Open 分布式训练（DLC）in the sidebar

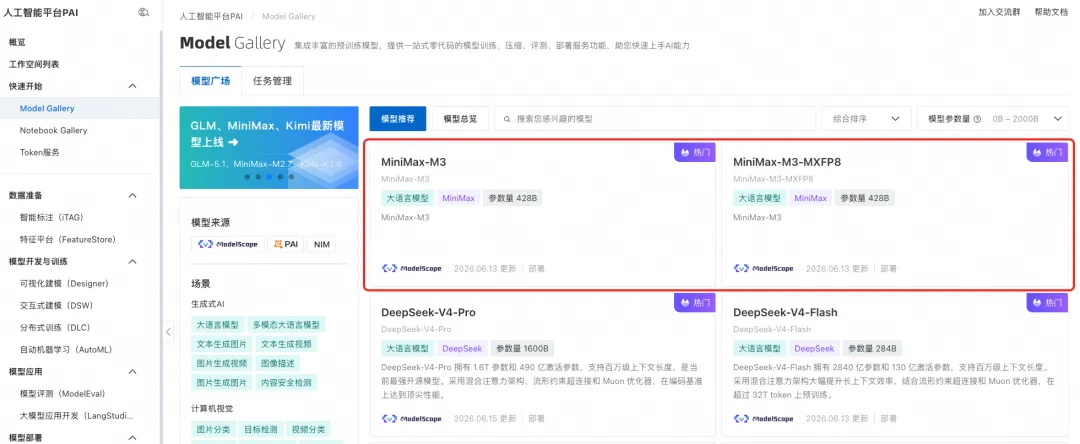[55, 328]
